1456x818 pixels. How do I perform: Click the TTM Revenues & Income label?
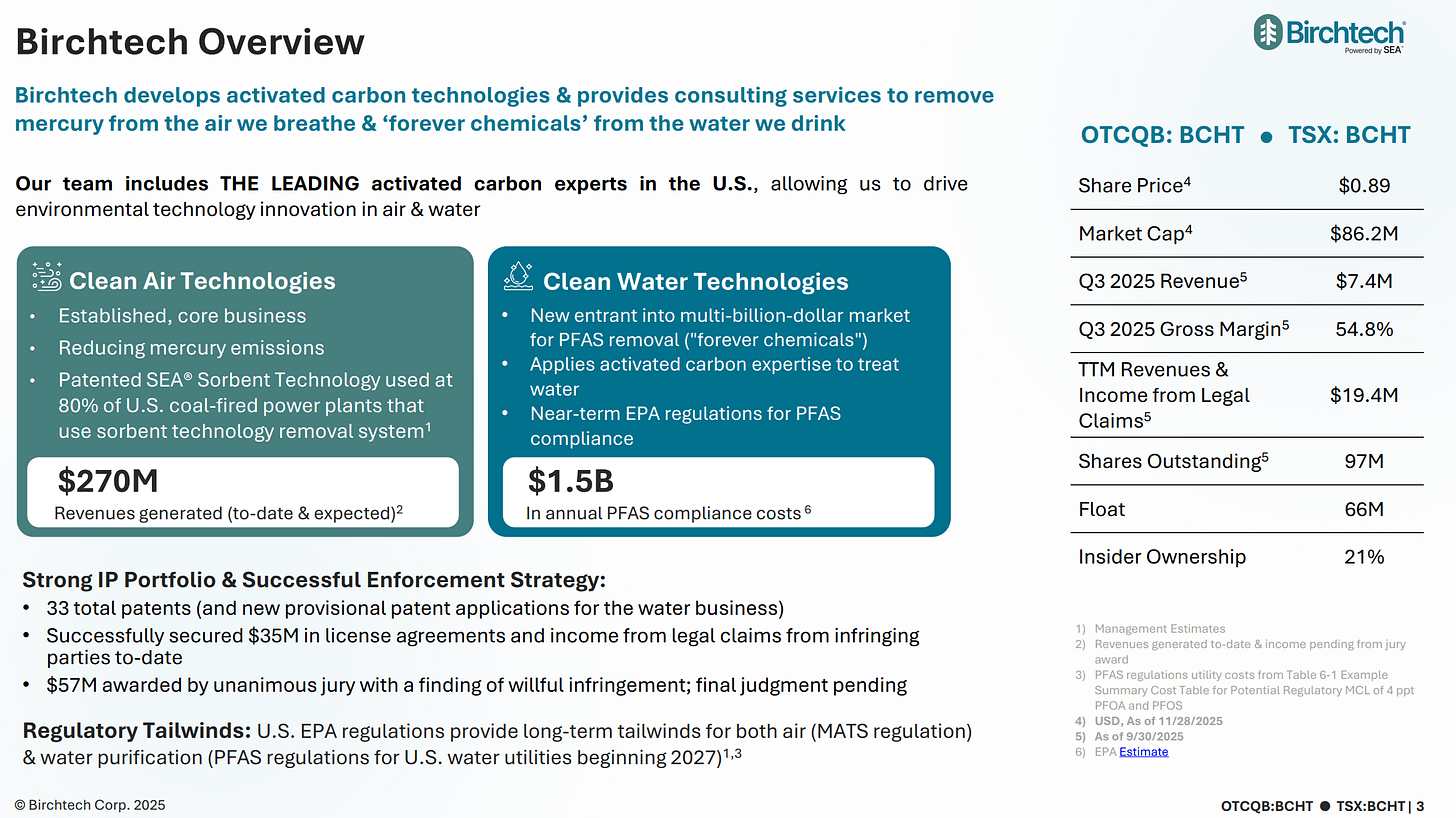point(1164,395)
